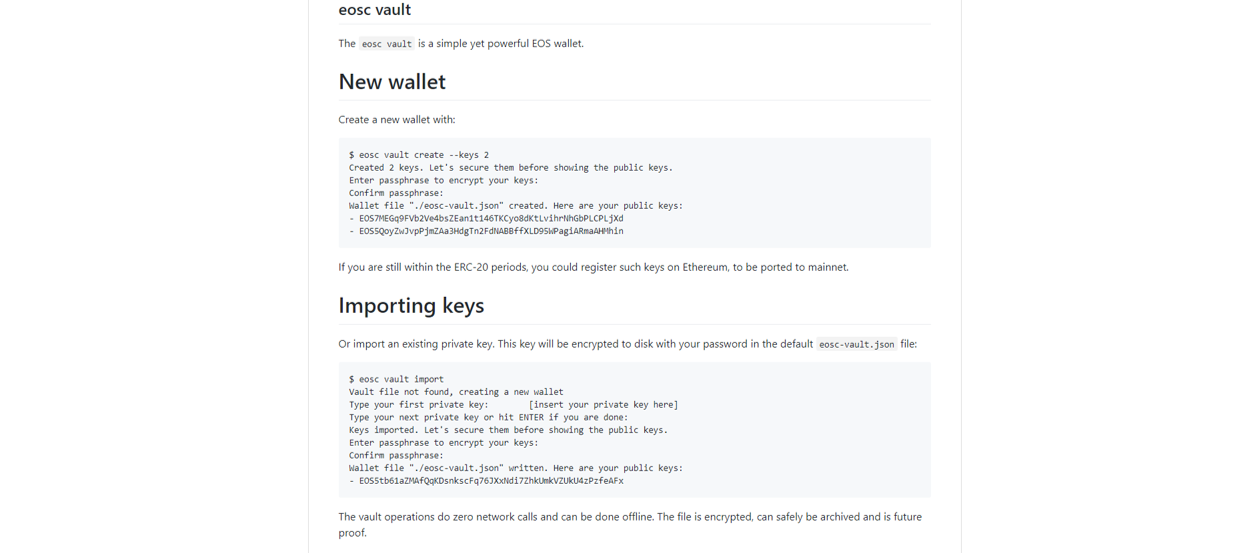This screenshot has height=553, width=1252.
Task: Select the inline "eosc-vault.json" code in paragraph
Action: click(857, 344)
